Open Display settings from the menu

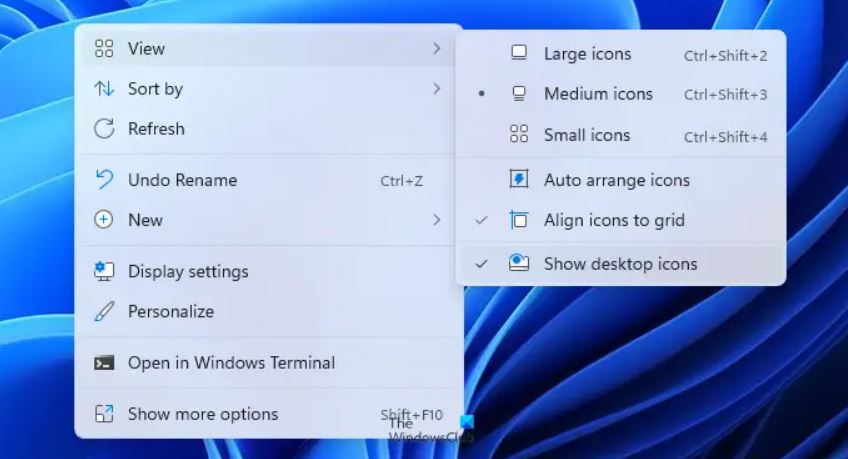click(x=269, y=271)
